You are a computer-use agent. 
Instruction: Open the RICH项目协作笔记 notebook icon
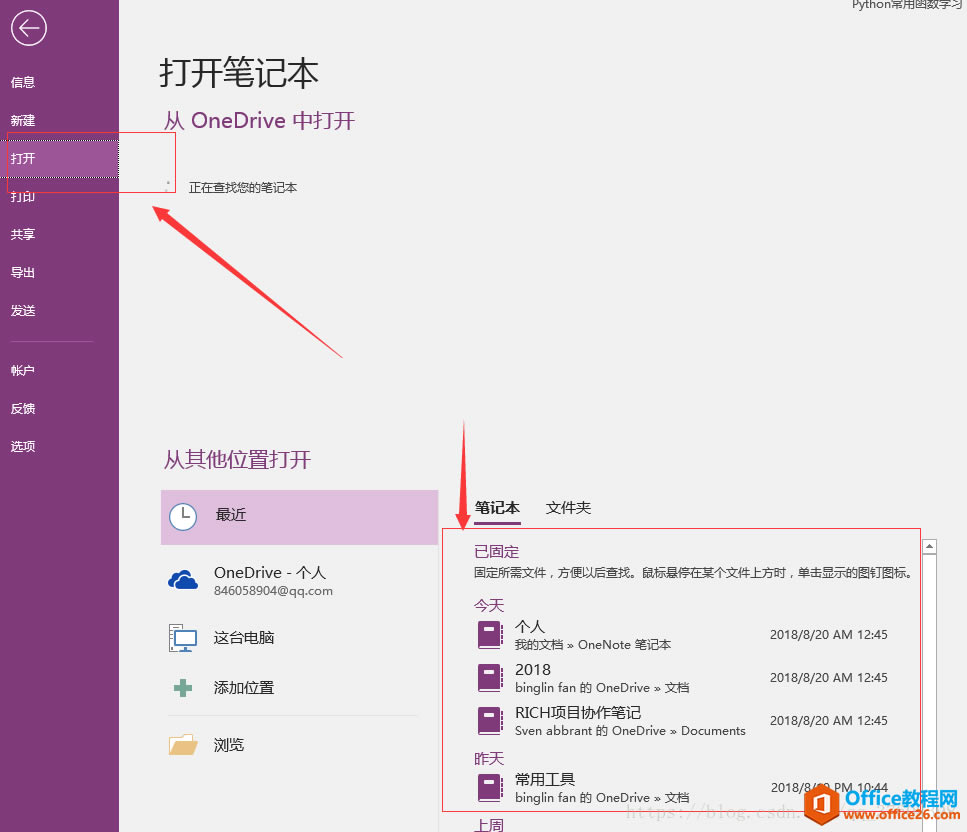coord(490,720)
